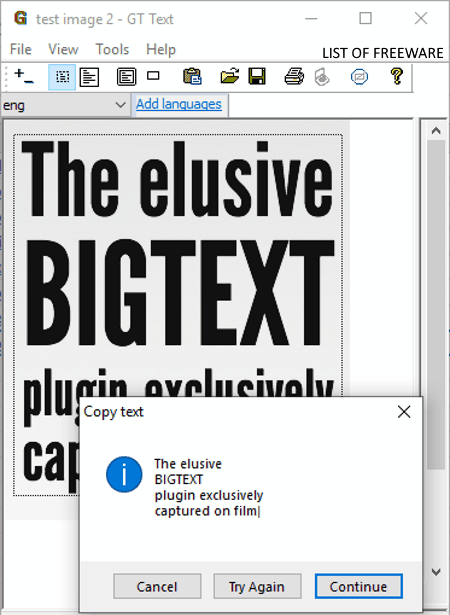Open an image with the folder icon
This screenshot has width=450, height=615.
click(x=230, y=76)
